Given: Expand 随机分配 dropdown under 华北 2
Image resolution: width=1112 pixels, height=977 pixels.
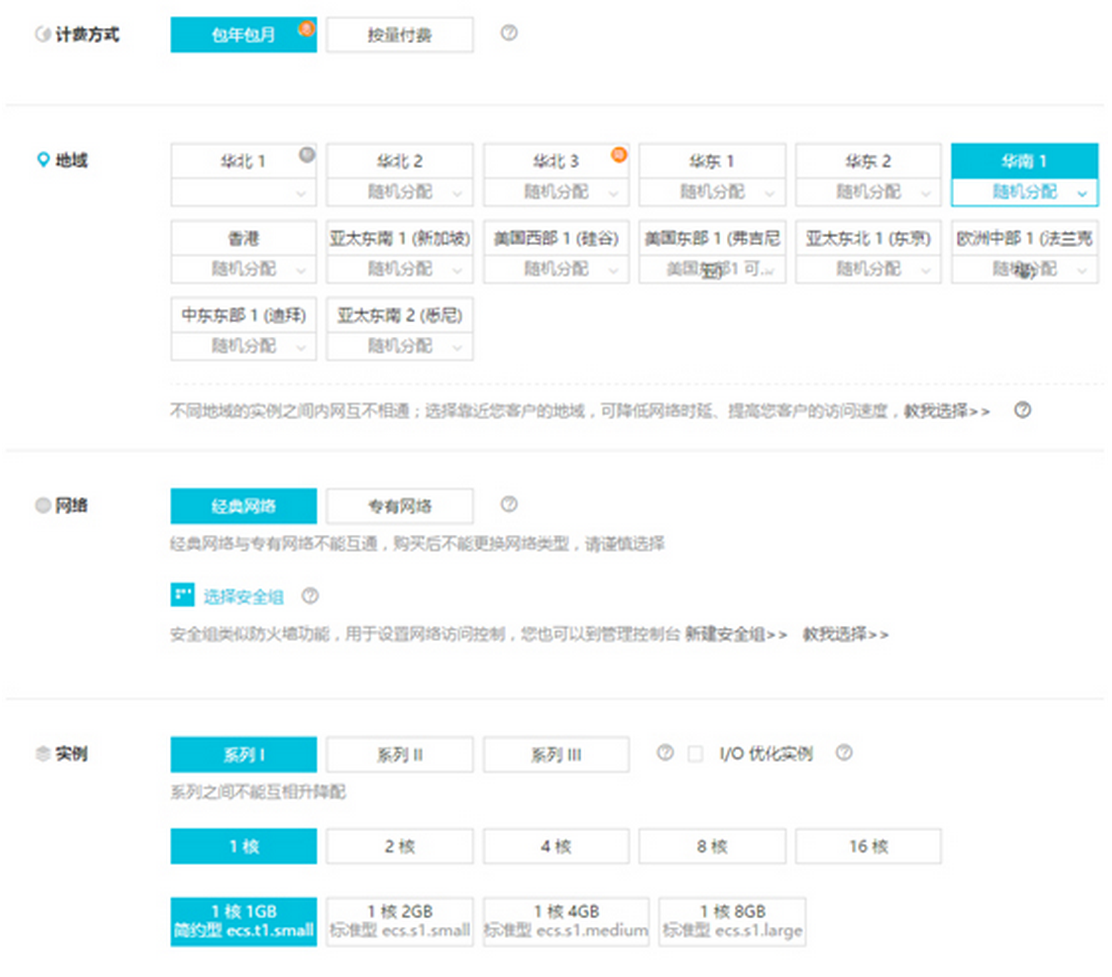Looking at the screenshot, I should coord(400,192).
